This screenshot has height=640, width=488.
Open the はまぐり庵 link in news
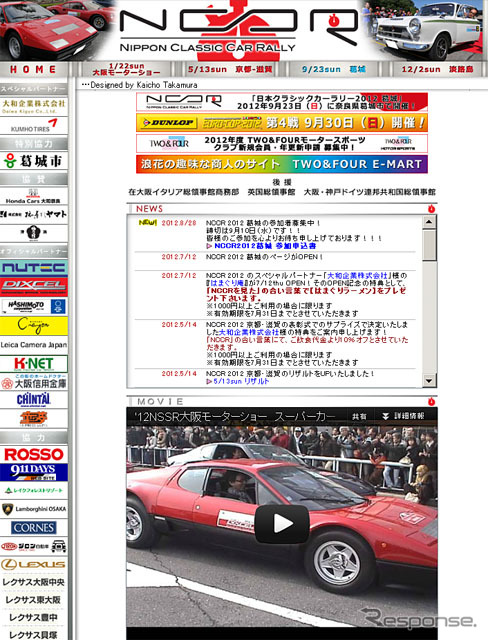pyautogui.click(x=227, y=283)
